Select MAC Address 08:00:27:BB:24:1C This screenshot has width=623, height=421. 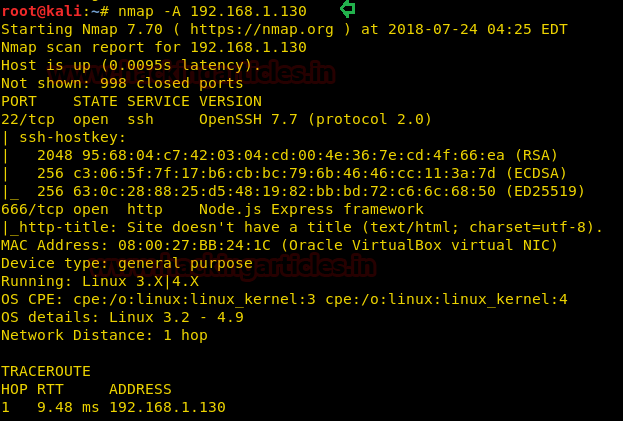pyautogui.click(x=136, y=245)
